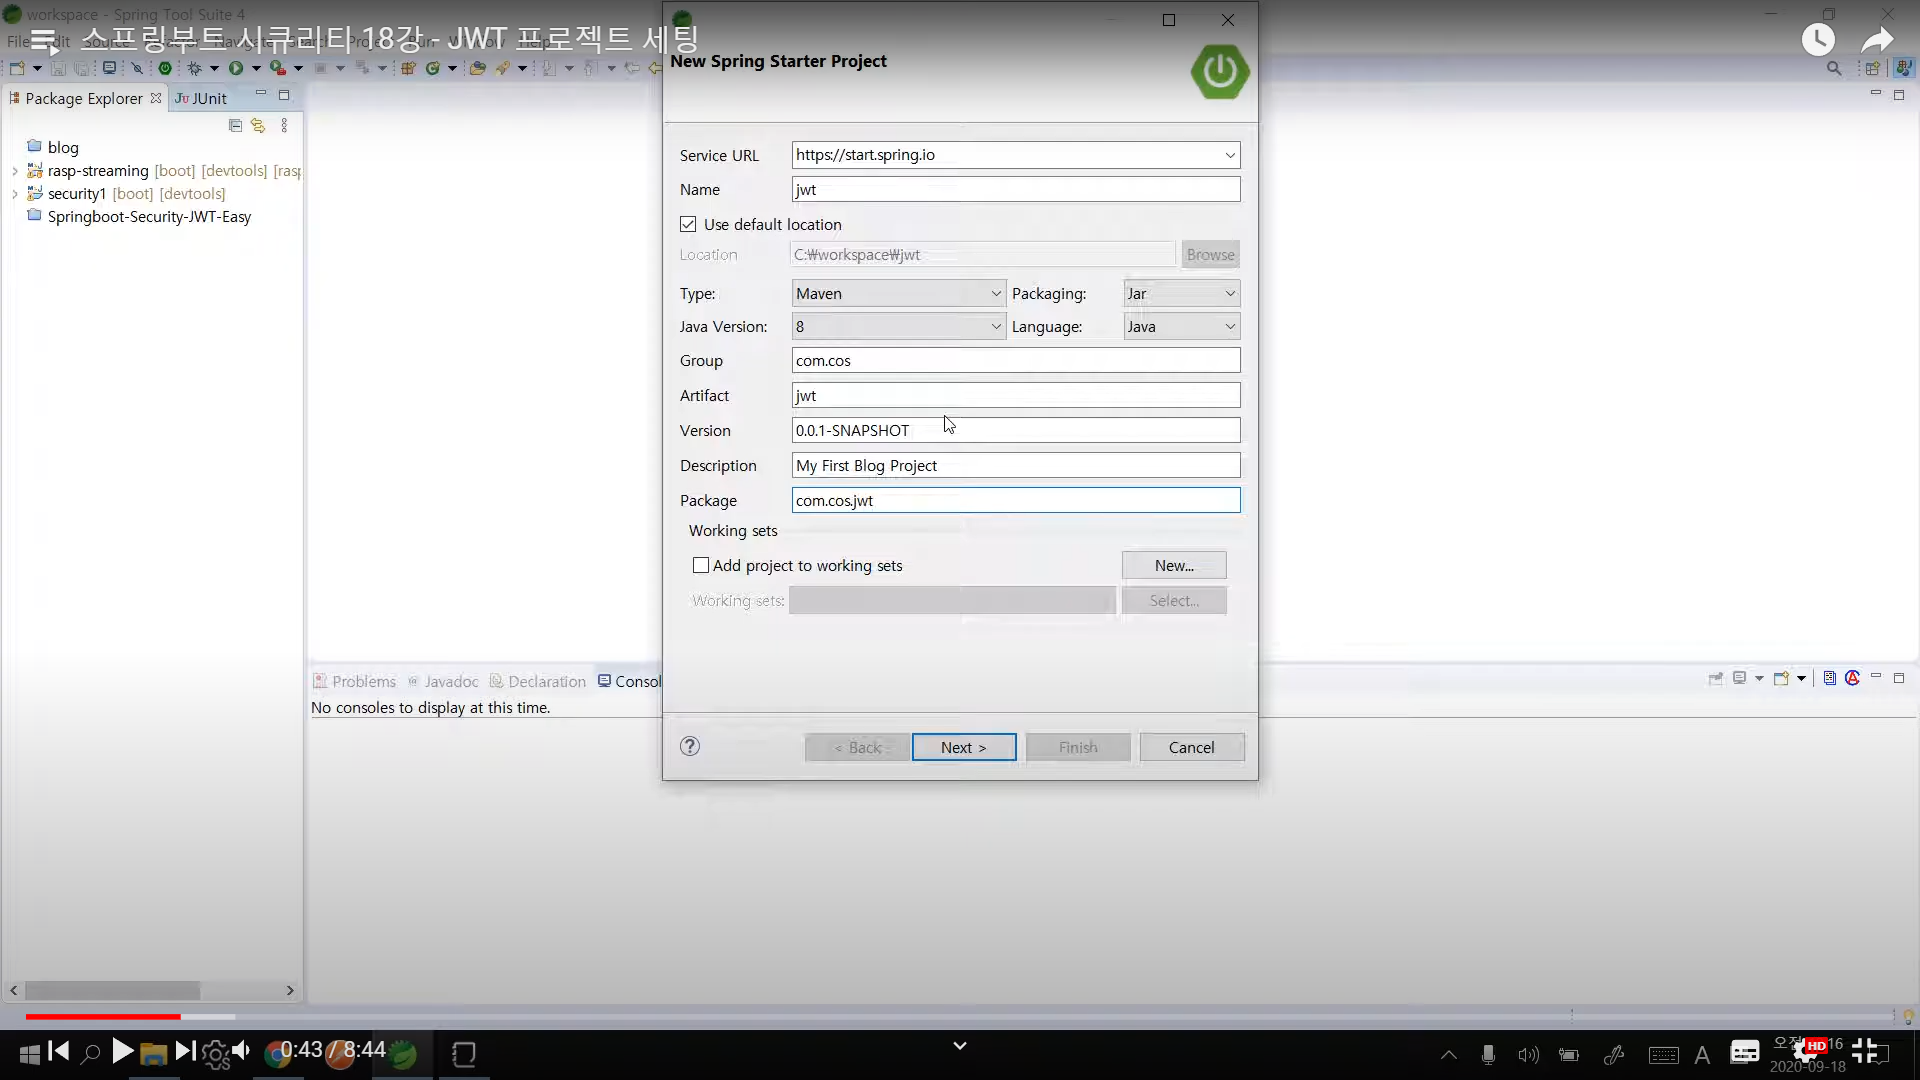Open the Packaging Jar dropdown

coord(1181,294)
